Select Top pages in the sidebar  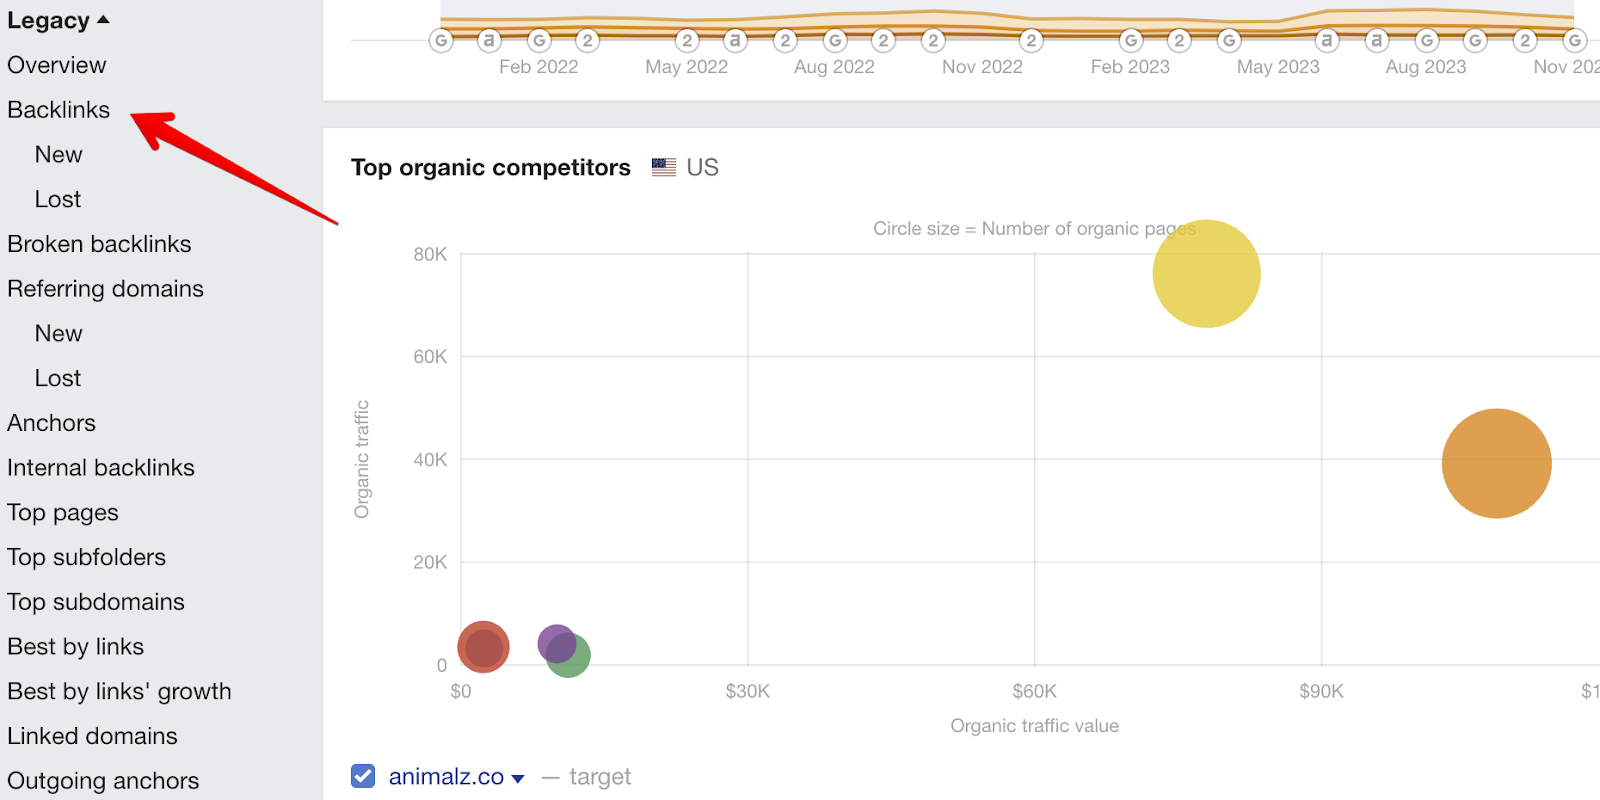(x=63, y=513)
